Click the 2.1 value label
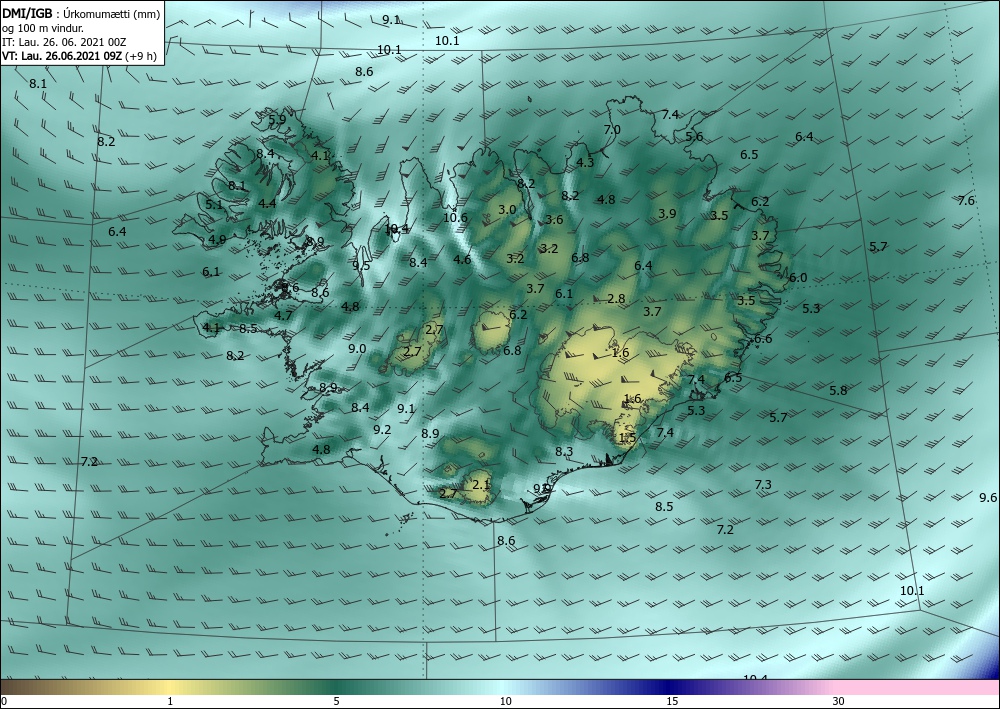Image resolution: width=1000 pixels, height=709 pixels. [x=480, y=485]
